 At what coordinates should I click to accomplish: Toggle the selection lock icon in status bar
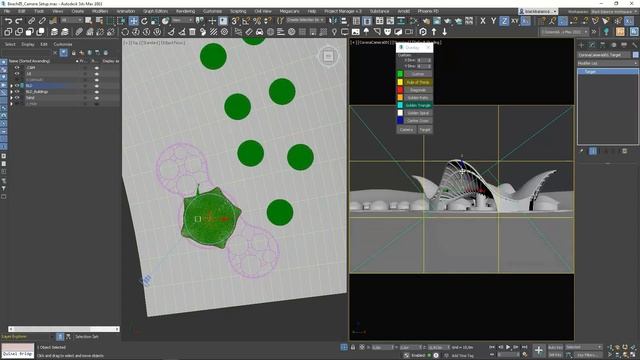pos(353,347)
